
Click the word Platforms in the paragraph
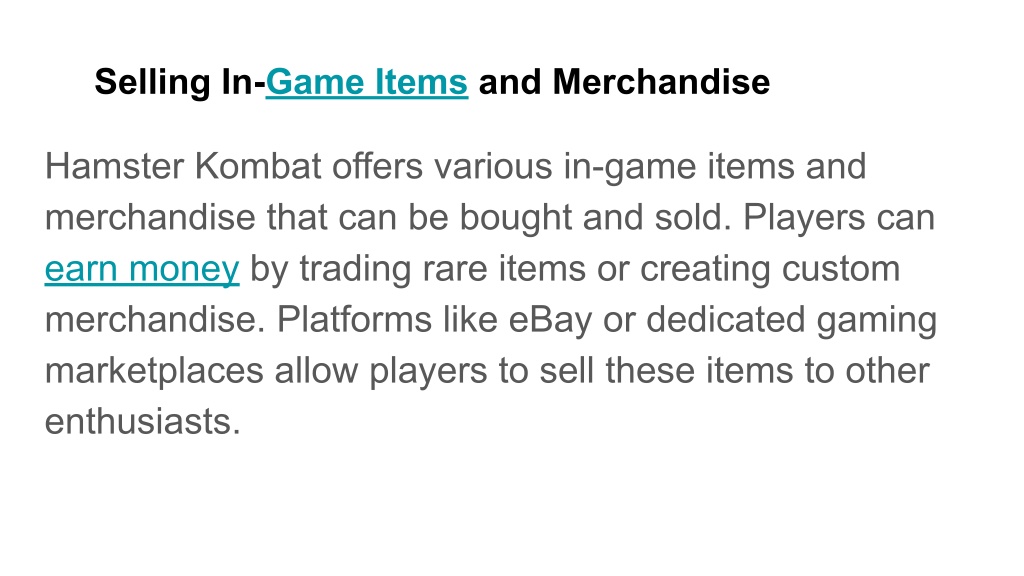click(354, 319)
